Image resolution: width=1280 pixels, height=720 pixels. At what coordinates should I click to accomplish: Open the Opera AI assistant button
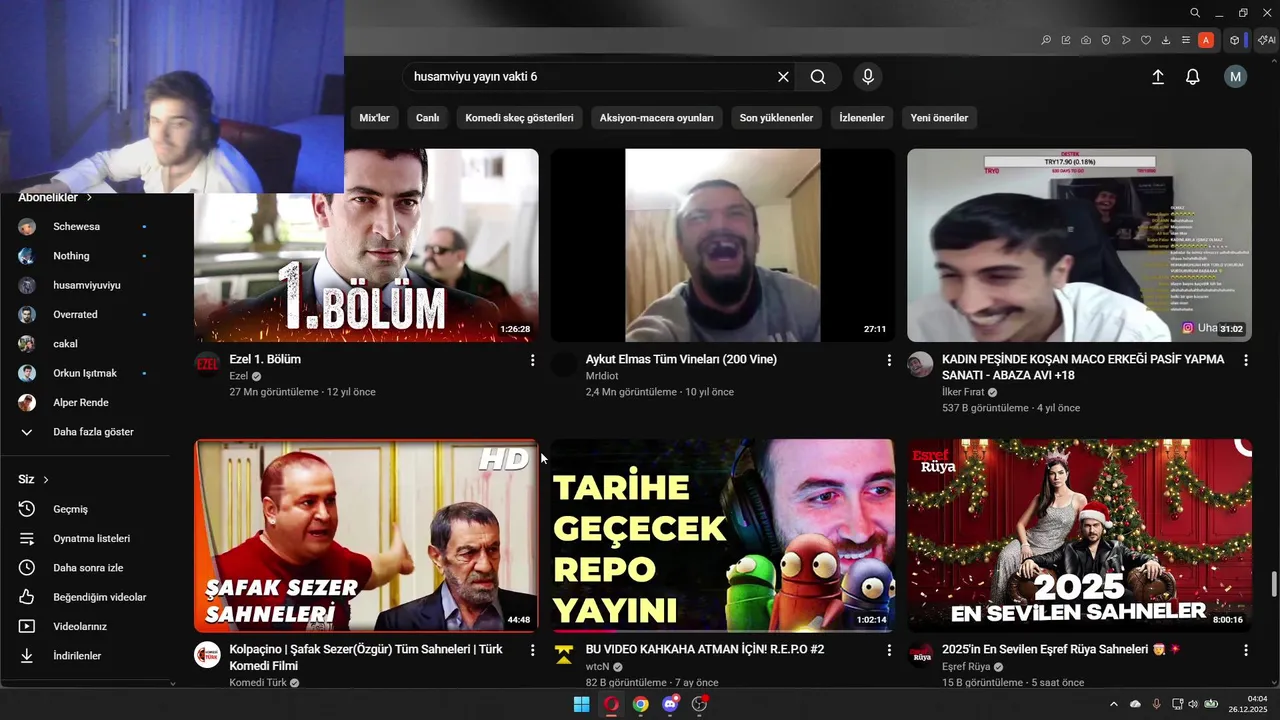[x=1267, y=40]
